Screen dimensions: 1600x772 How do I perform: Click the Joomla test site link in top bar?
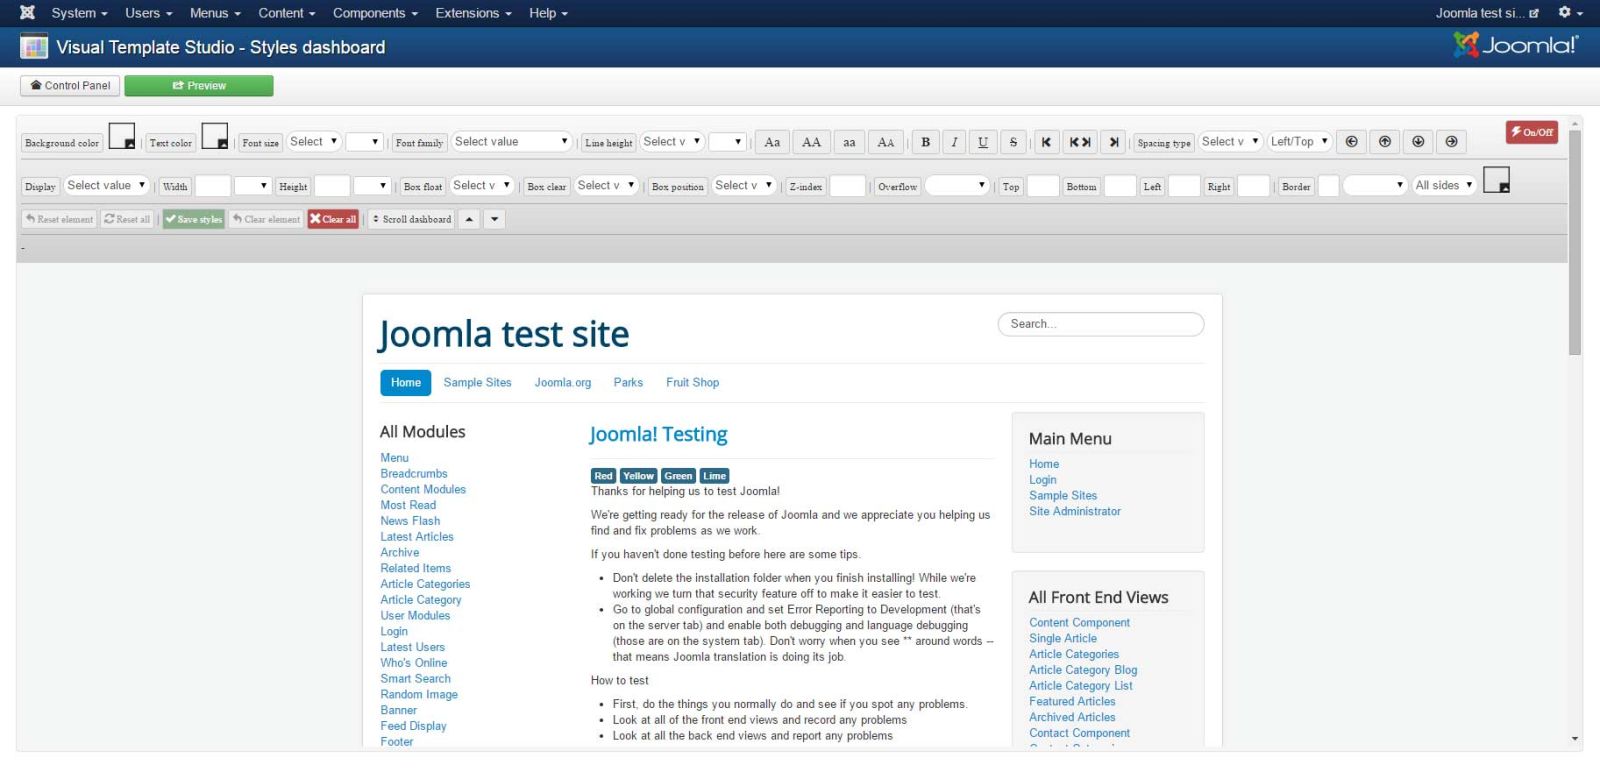pos(1487,13)
